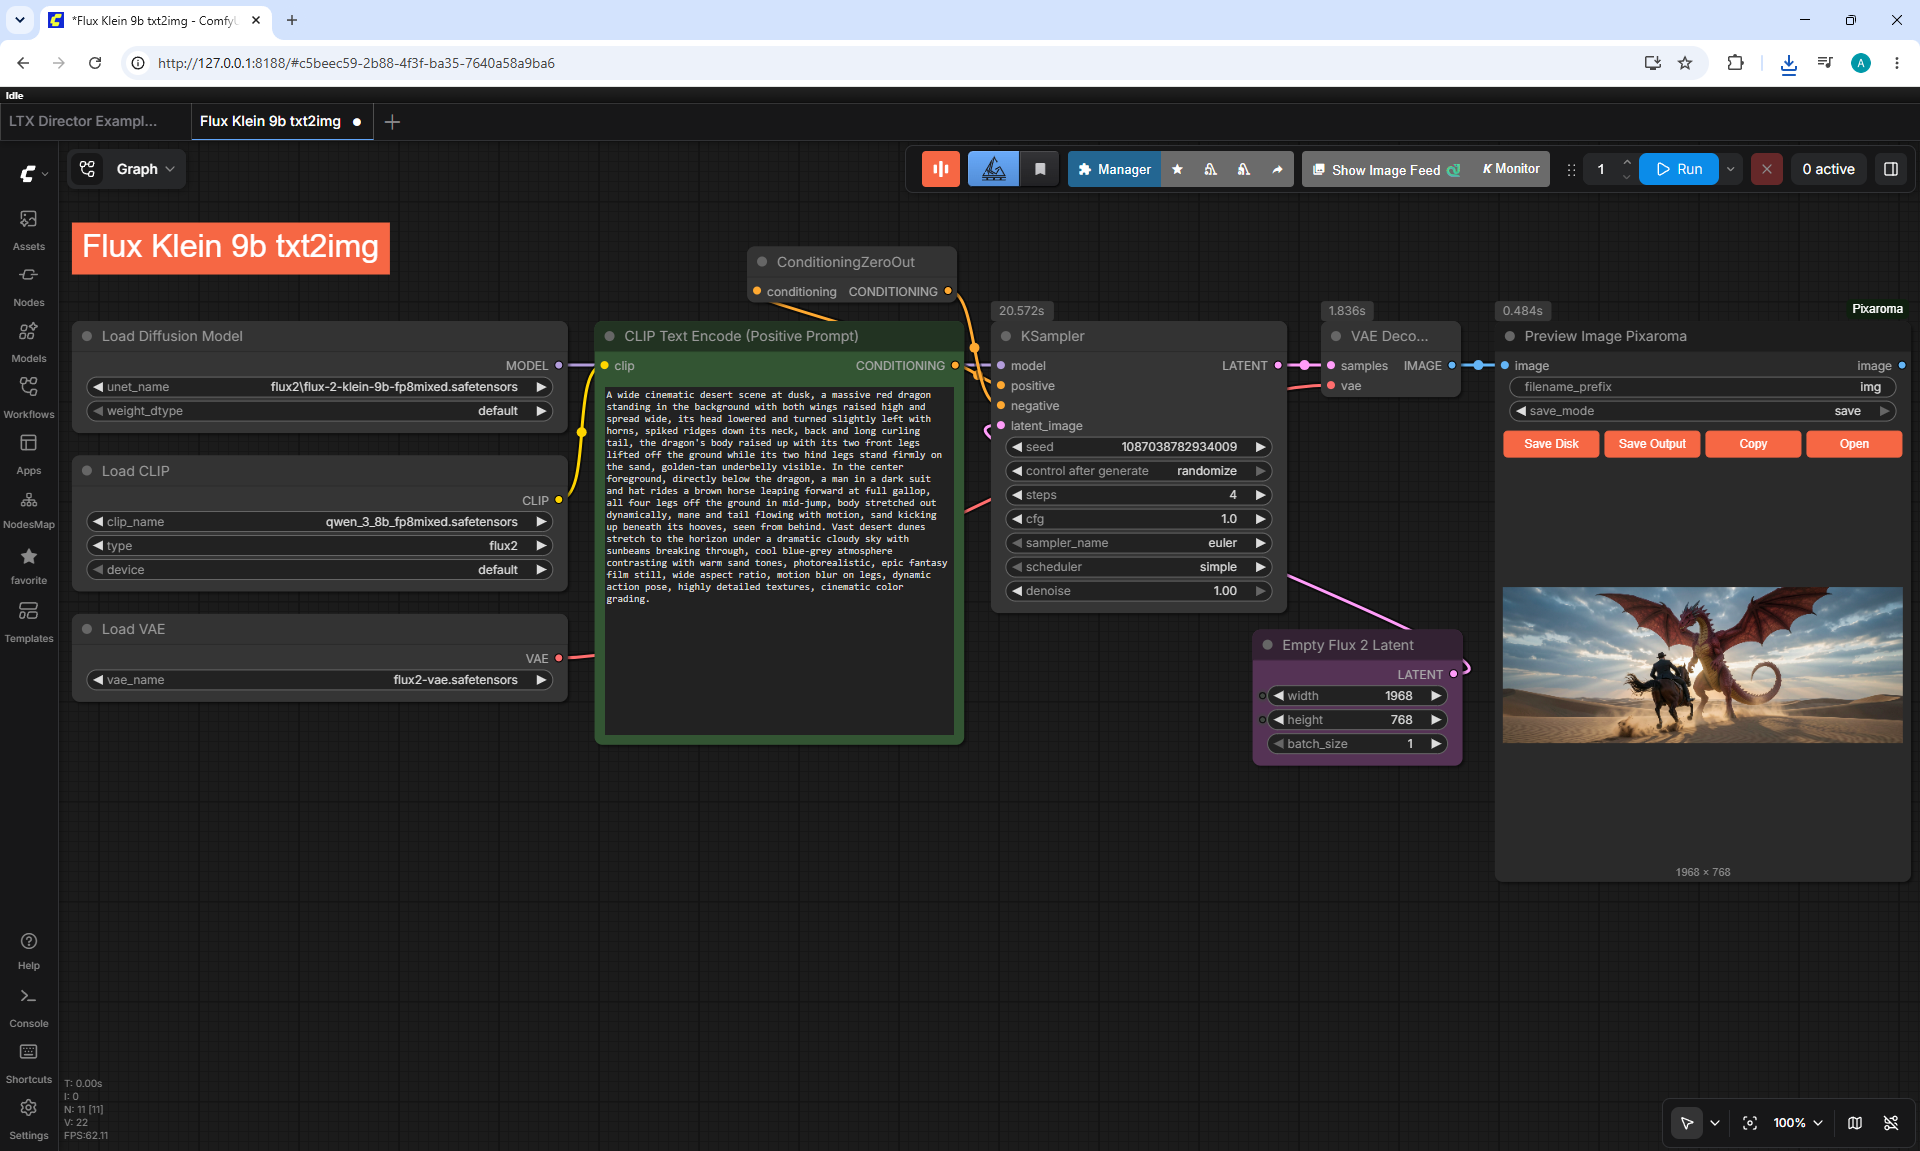
Task: Open the NodesMap sidebar panel
Action: click(x=29, y=510)
